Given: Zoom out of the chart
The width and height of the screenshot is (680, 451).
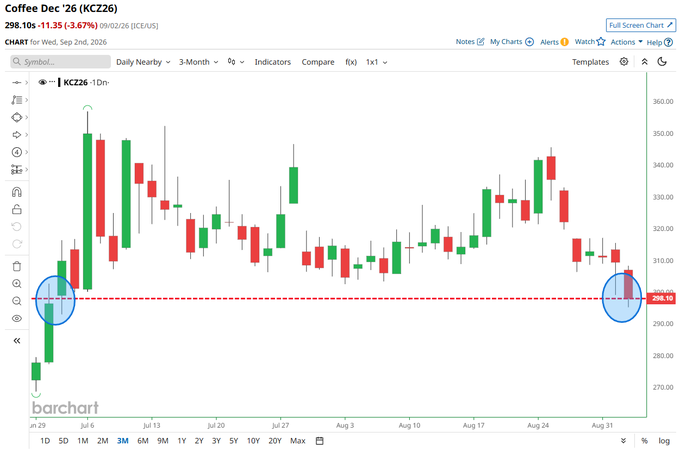Looking at the screenshot, I should click(x=16, y=301).
